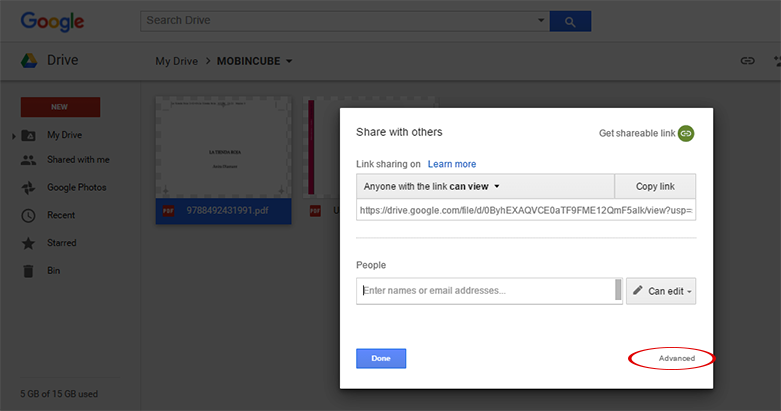This screenshot has height=411, width=781.
Task: Click the Bin trash icon
Action: coord(28,271)
